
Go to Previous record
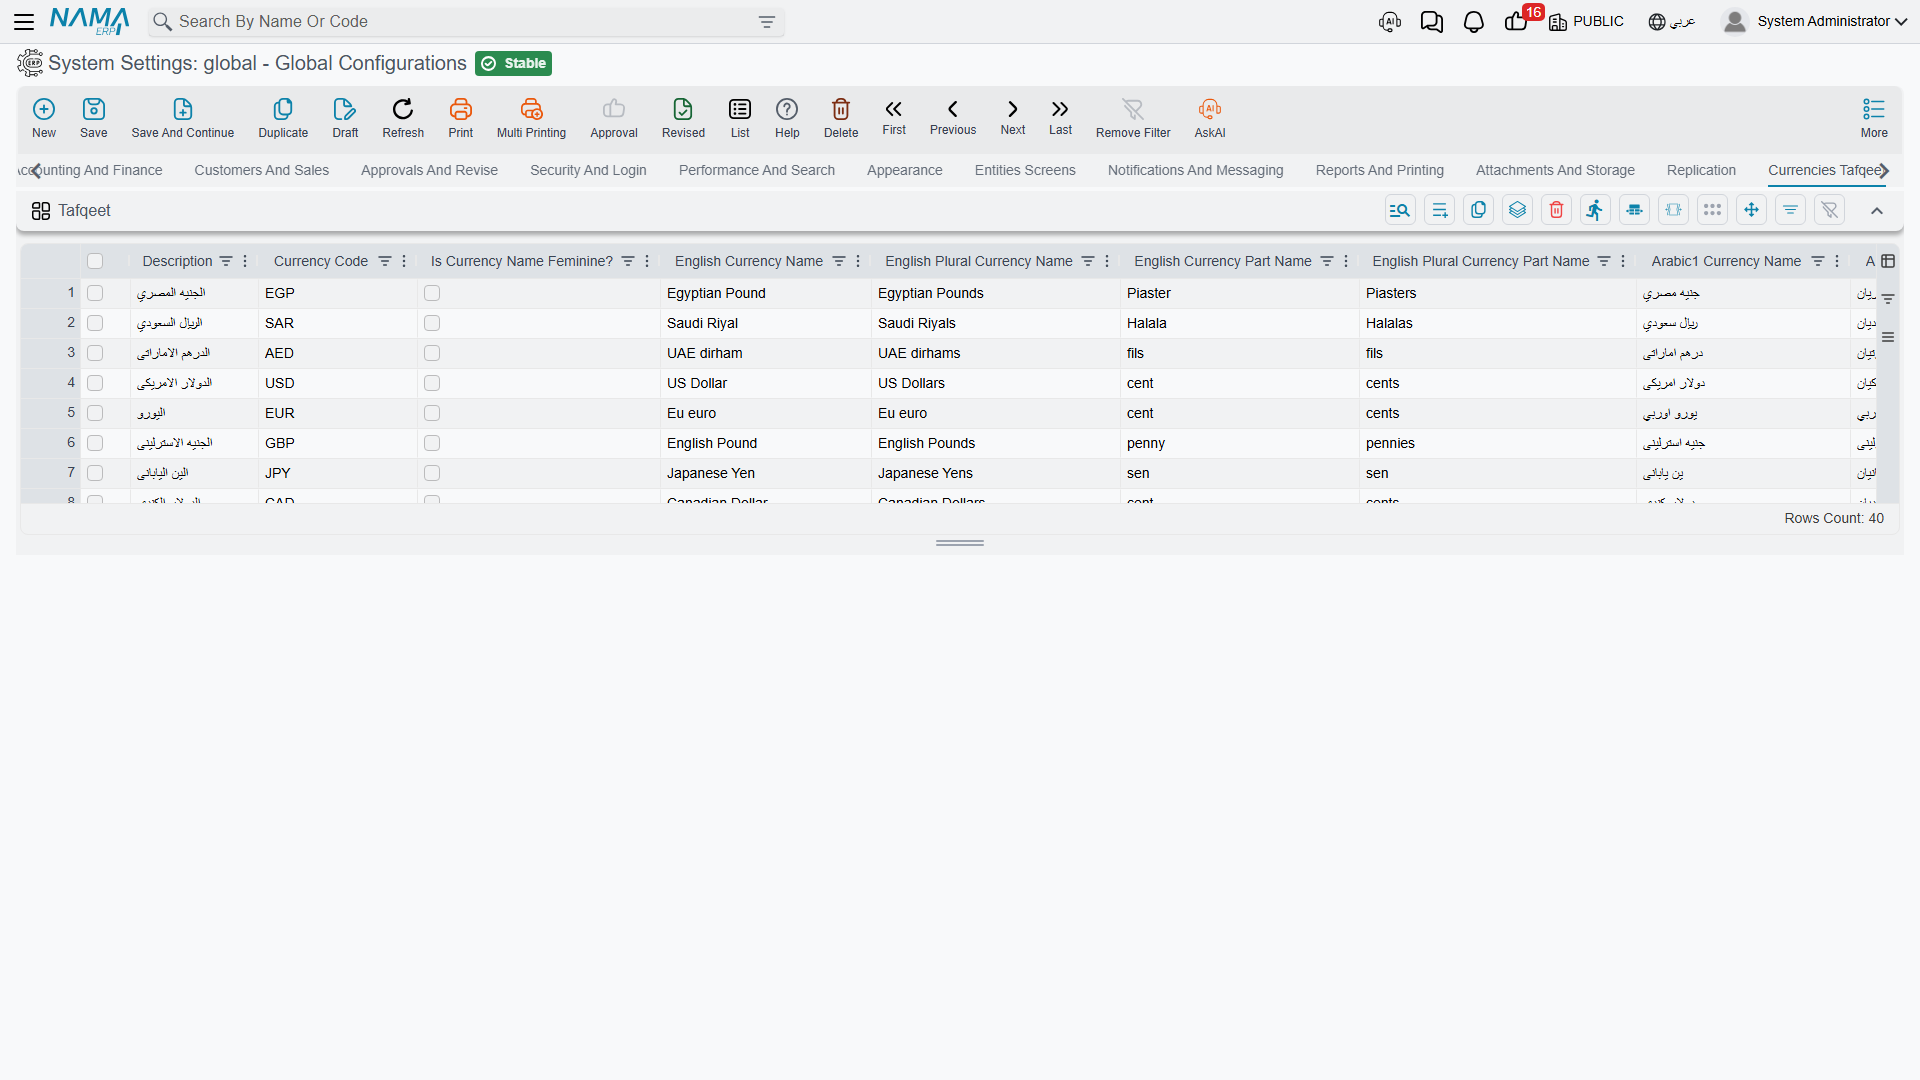click(953, 118)
